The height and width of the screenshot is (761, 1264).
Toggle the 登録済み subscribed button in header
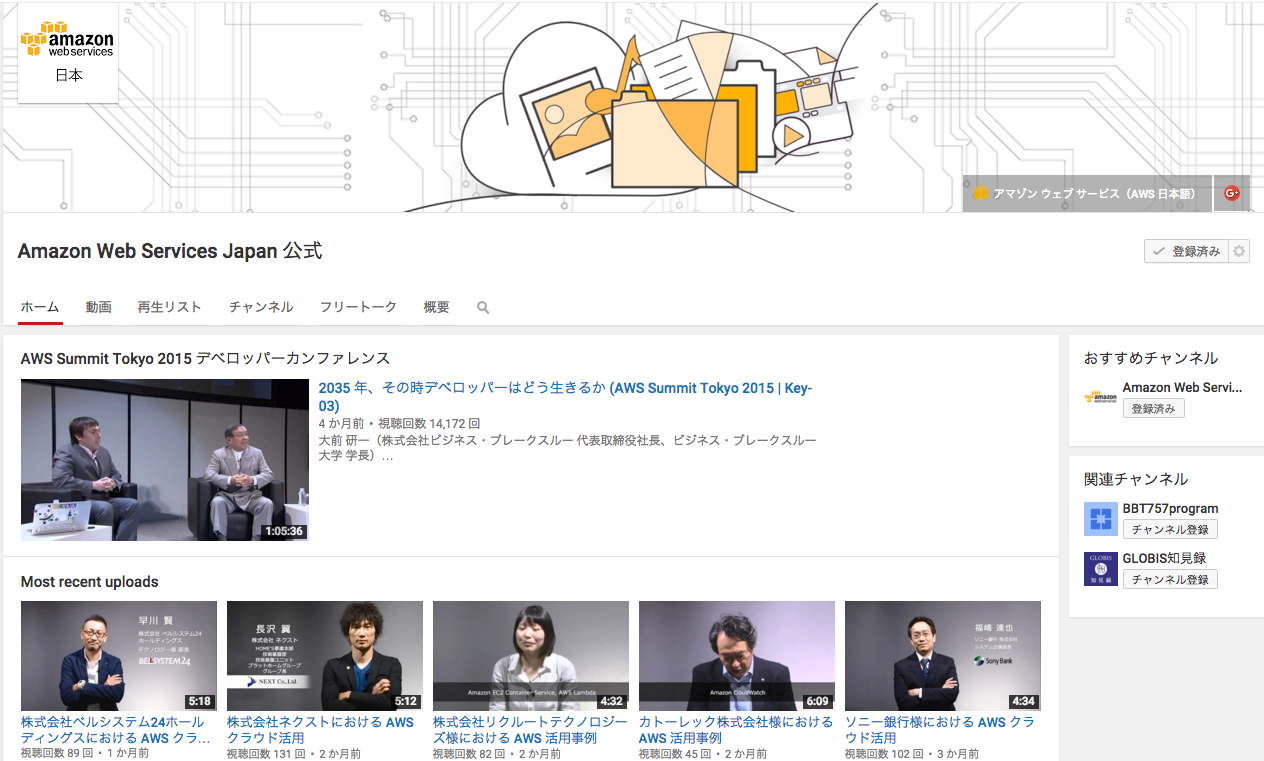coord(1186,251)
